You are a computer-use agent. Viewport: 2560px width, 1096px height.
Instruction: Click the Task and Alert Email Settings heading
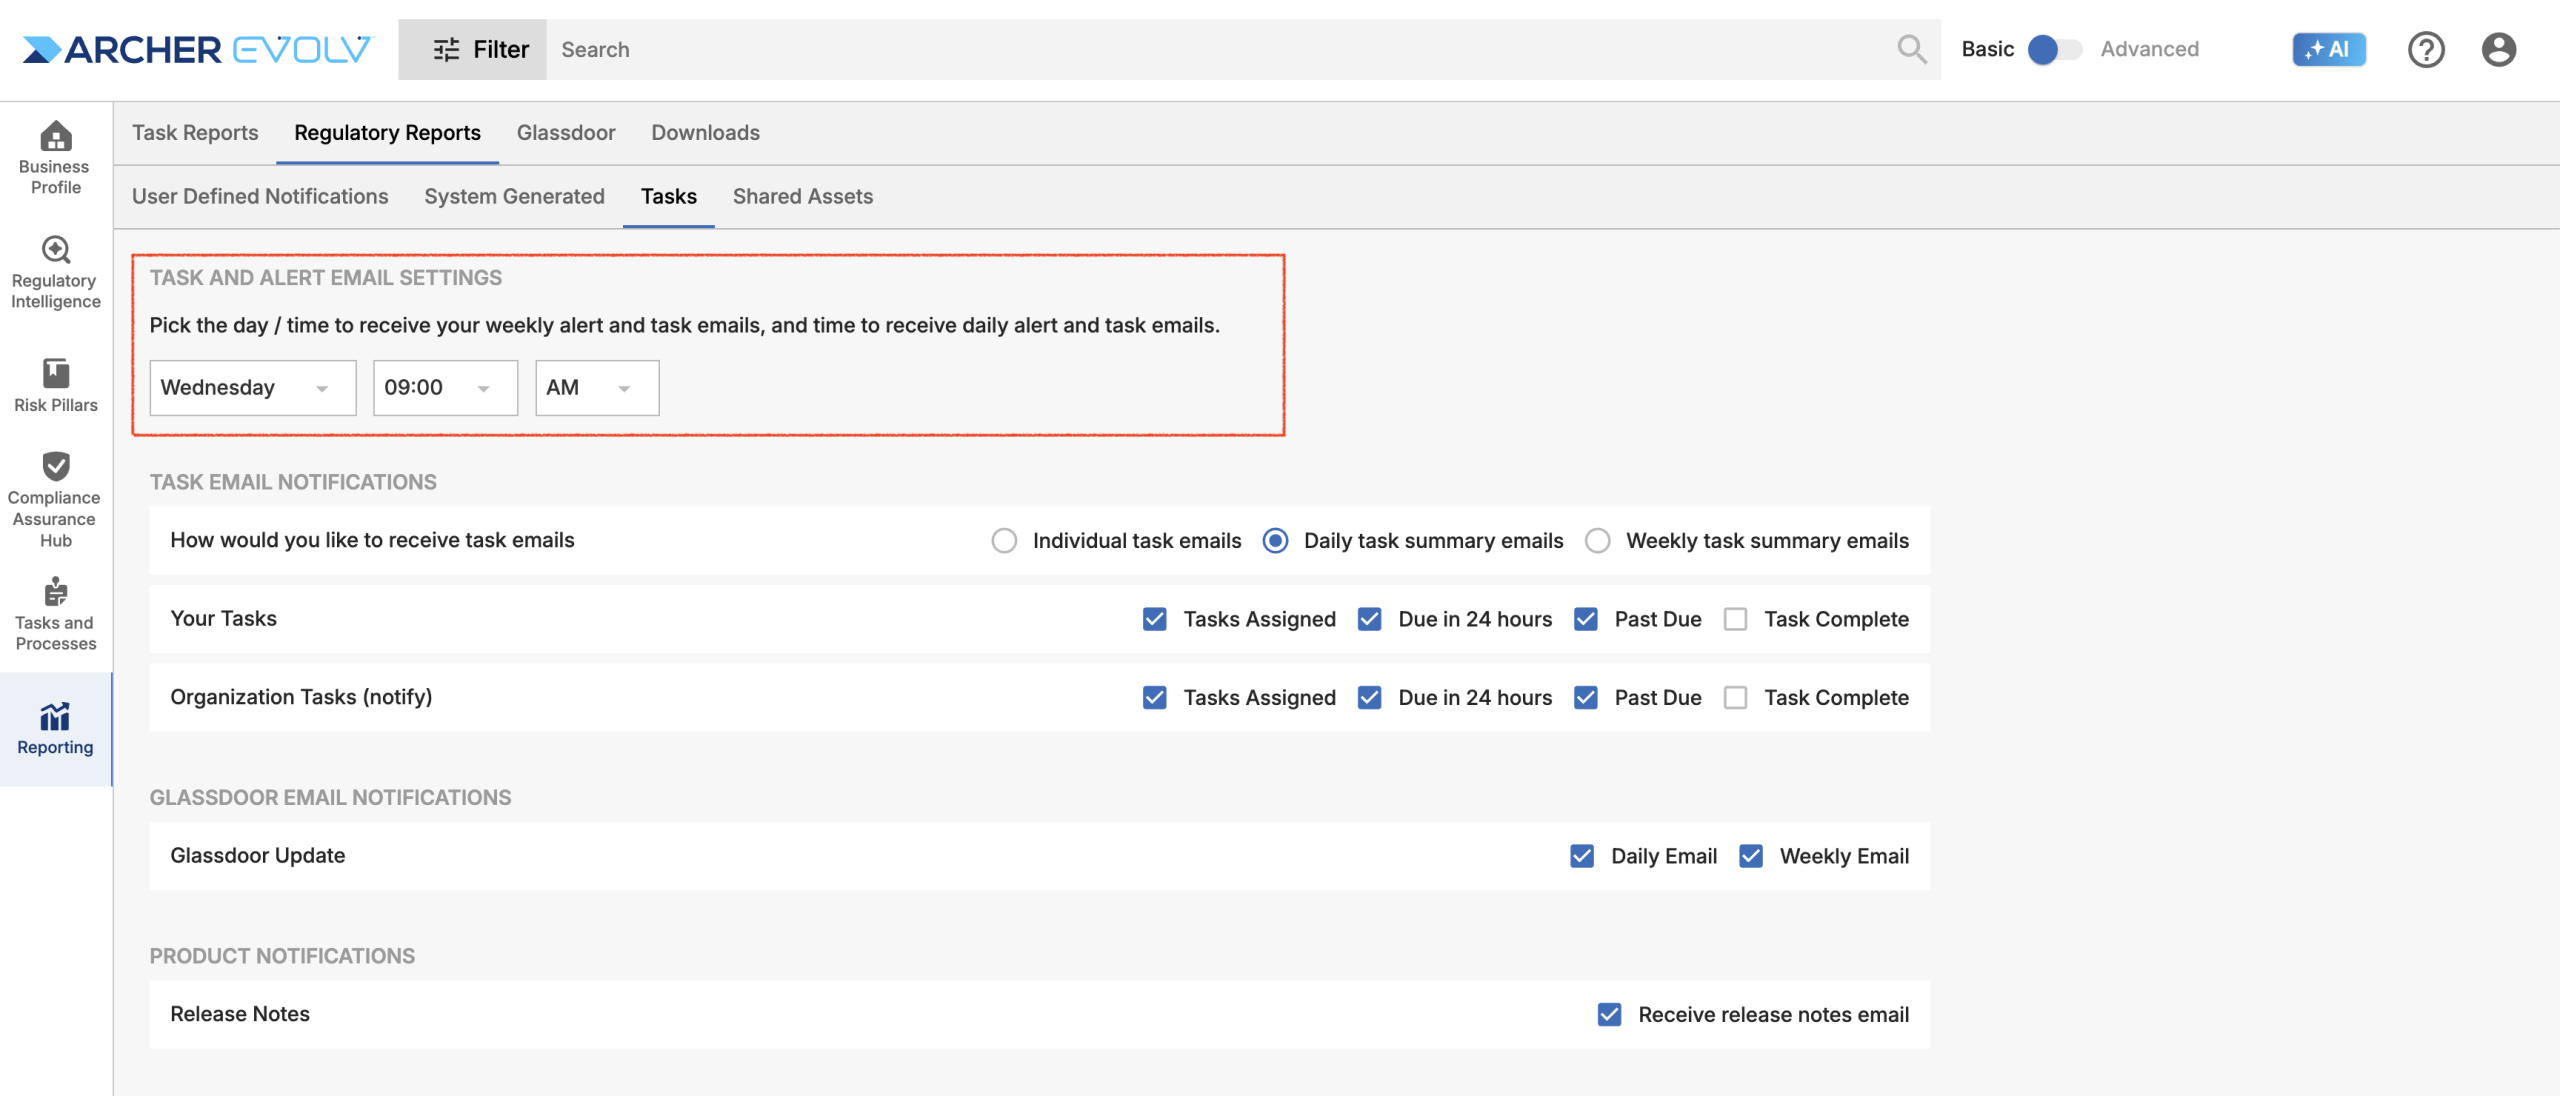coord(326,278)
